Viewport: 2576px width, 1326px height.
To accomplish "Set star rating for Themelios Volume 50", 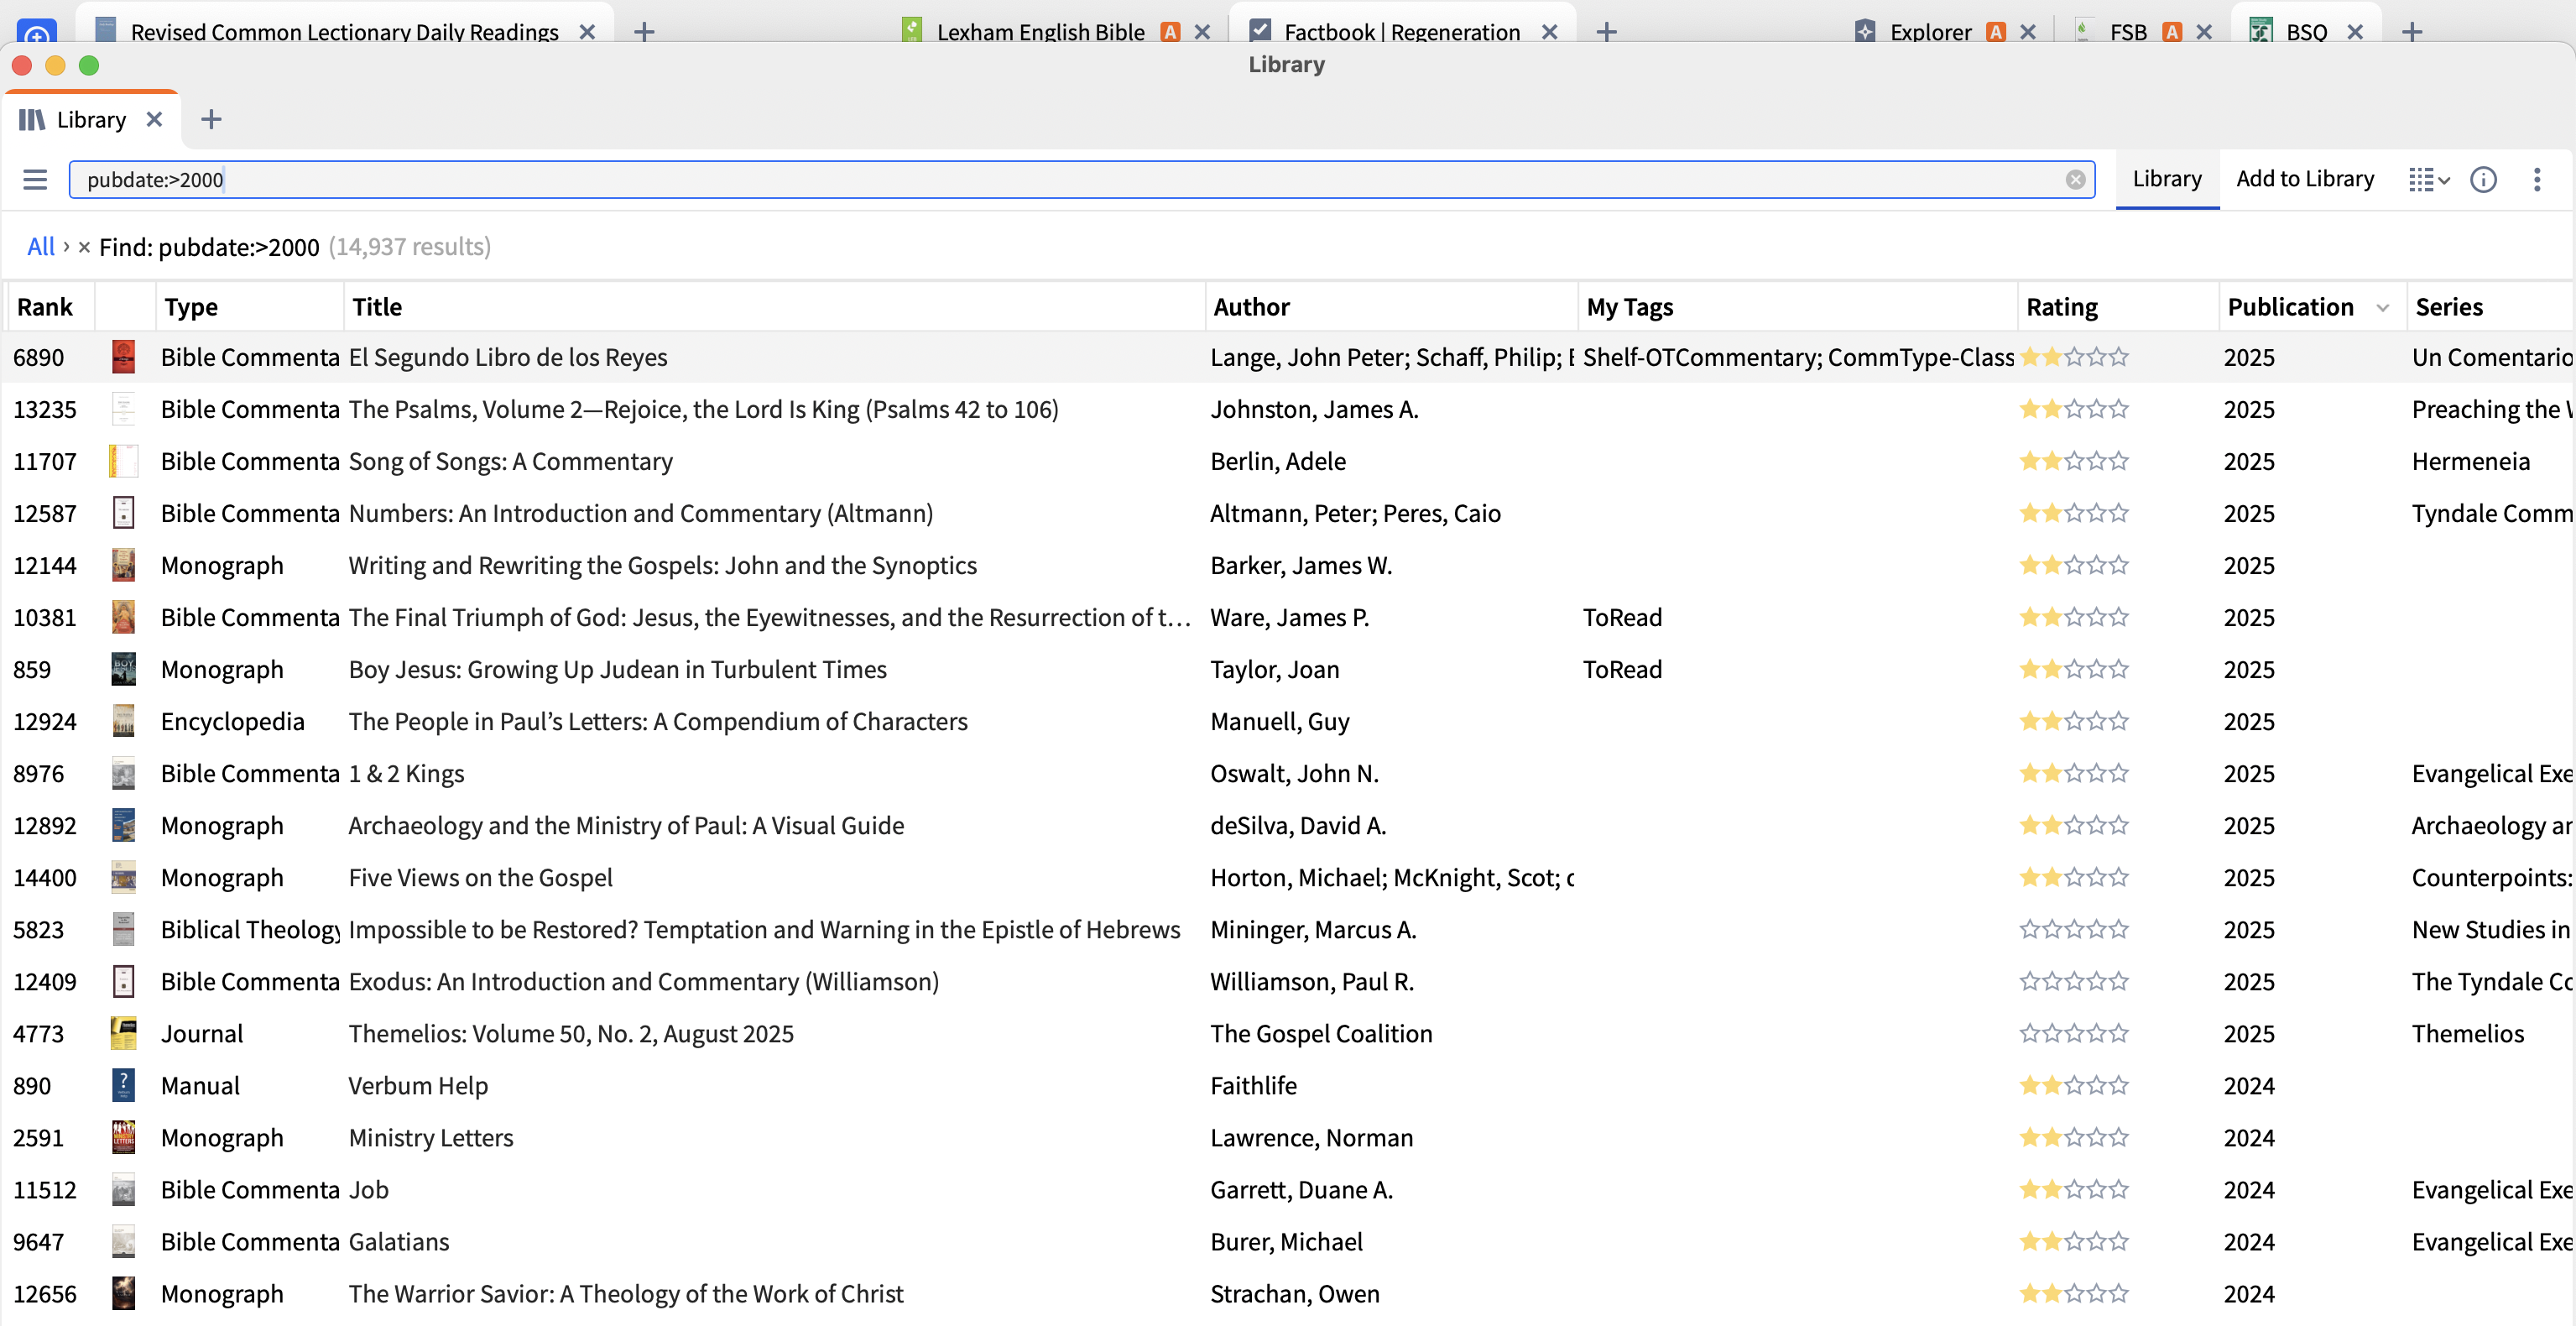I will (2074, 1033).
